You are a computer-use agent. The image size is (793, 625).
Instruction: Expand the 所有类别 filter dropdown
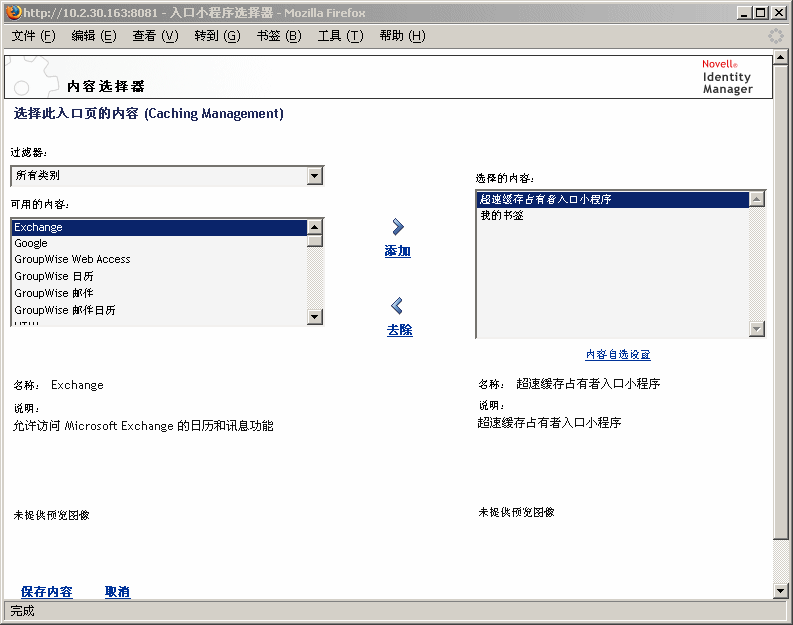315,175
